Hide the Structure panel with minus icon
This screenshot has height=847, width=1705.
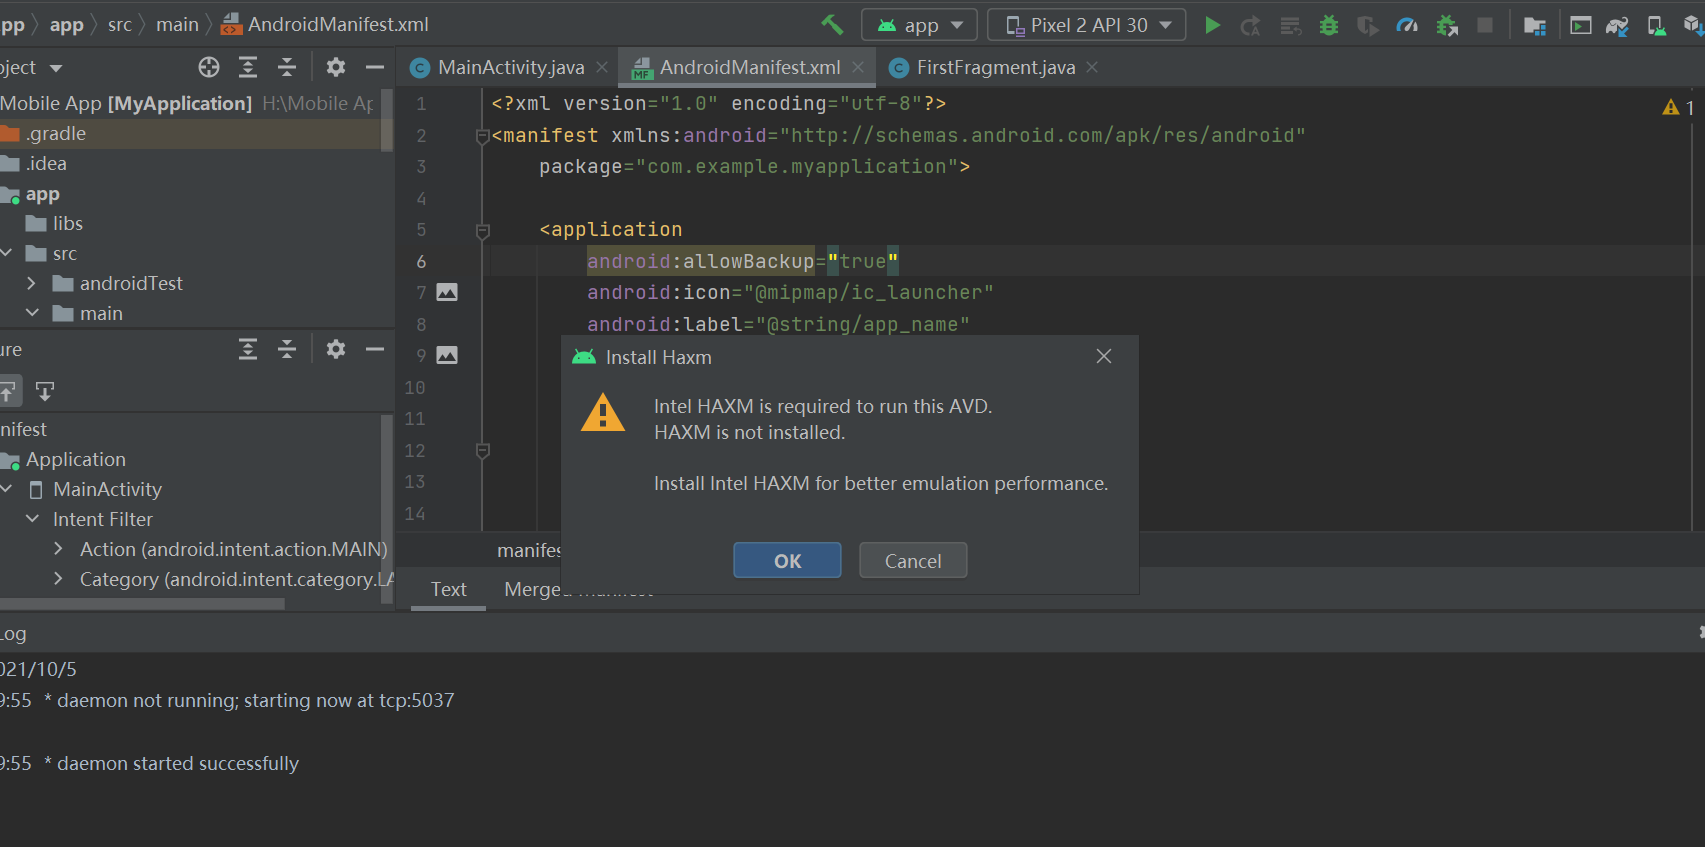click(x=375, y=349)
